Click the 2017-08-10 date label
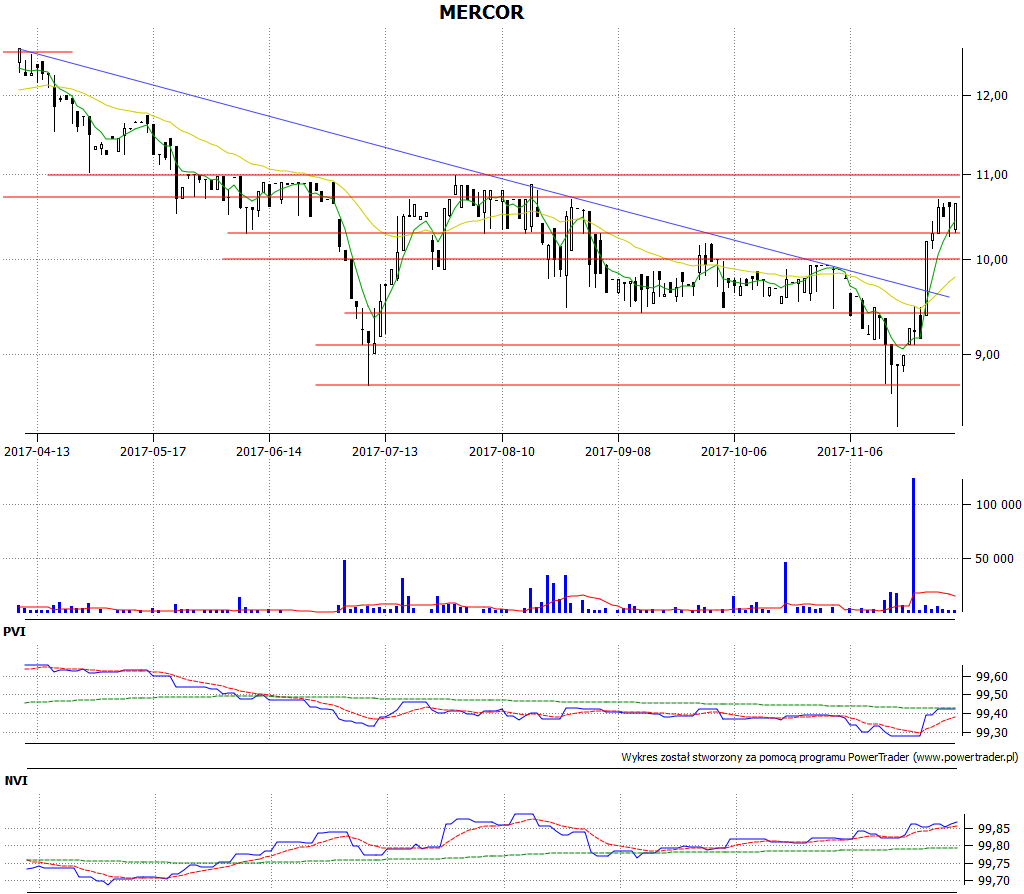1024x894 pixels. 502,451
